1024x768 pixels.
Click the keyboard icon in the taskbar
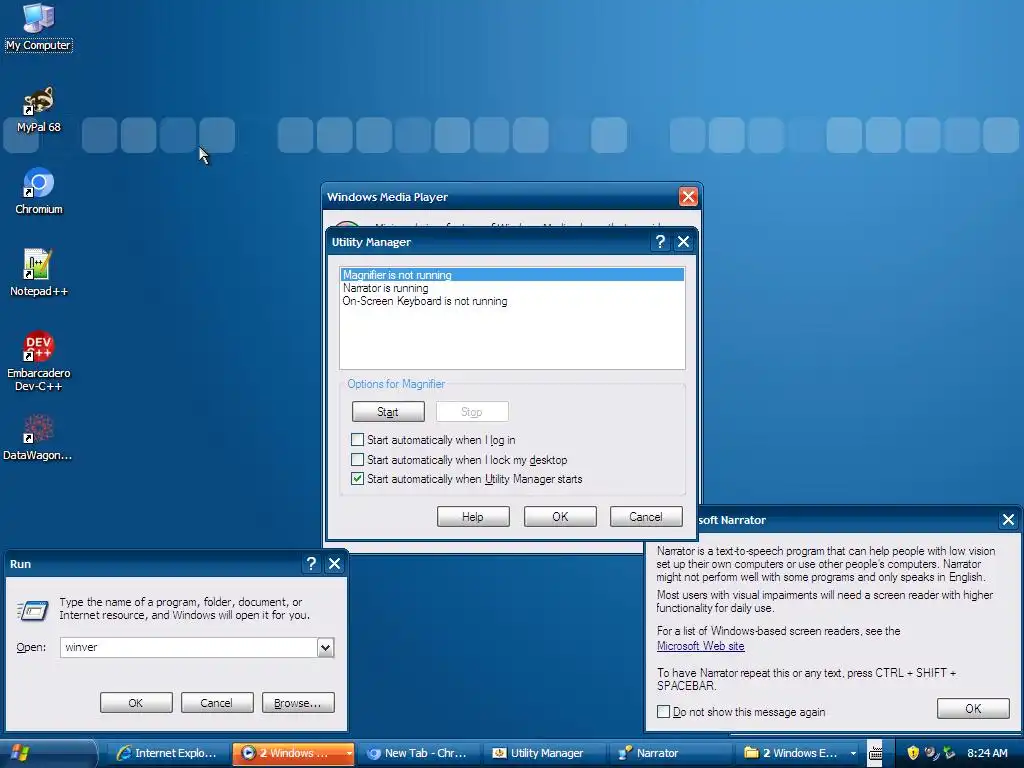tap(875, 753)
